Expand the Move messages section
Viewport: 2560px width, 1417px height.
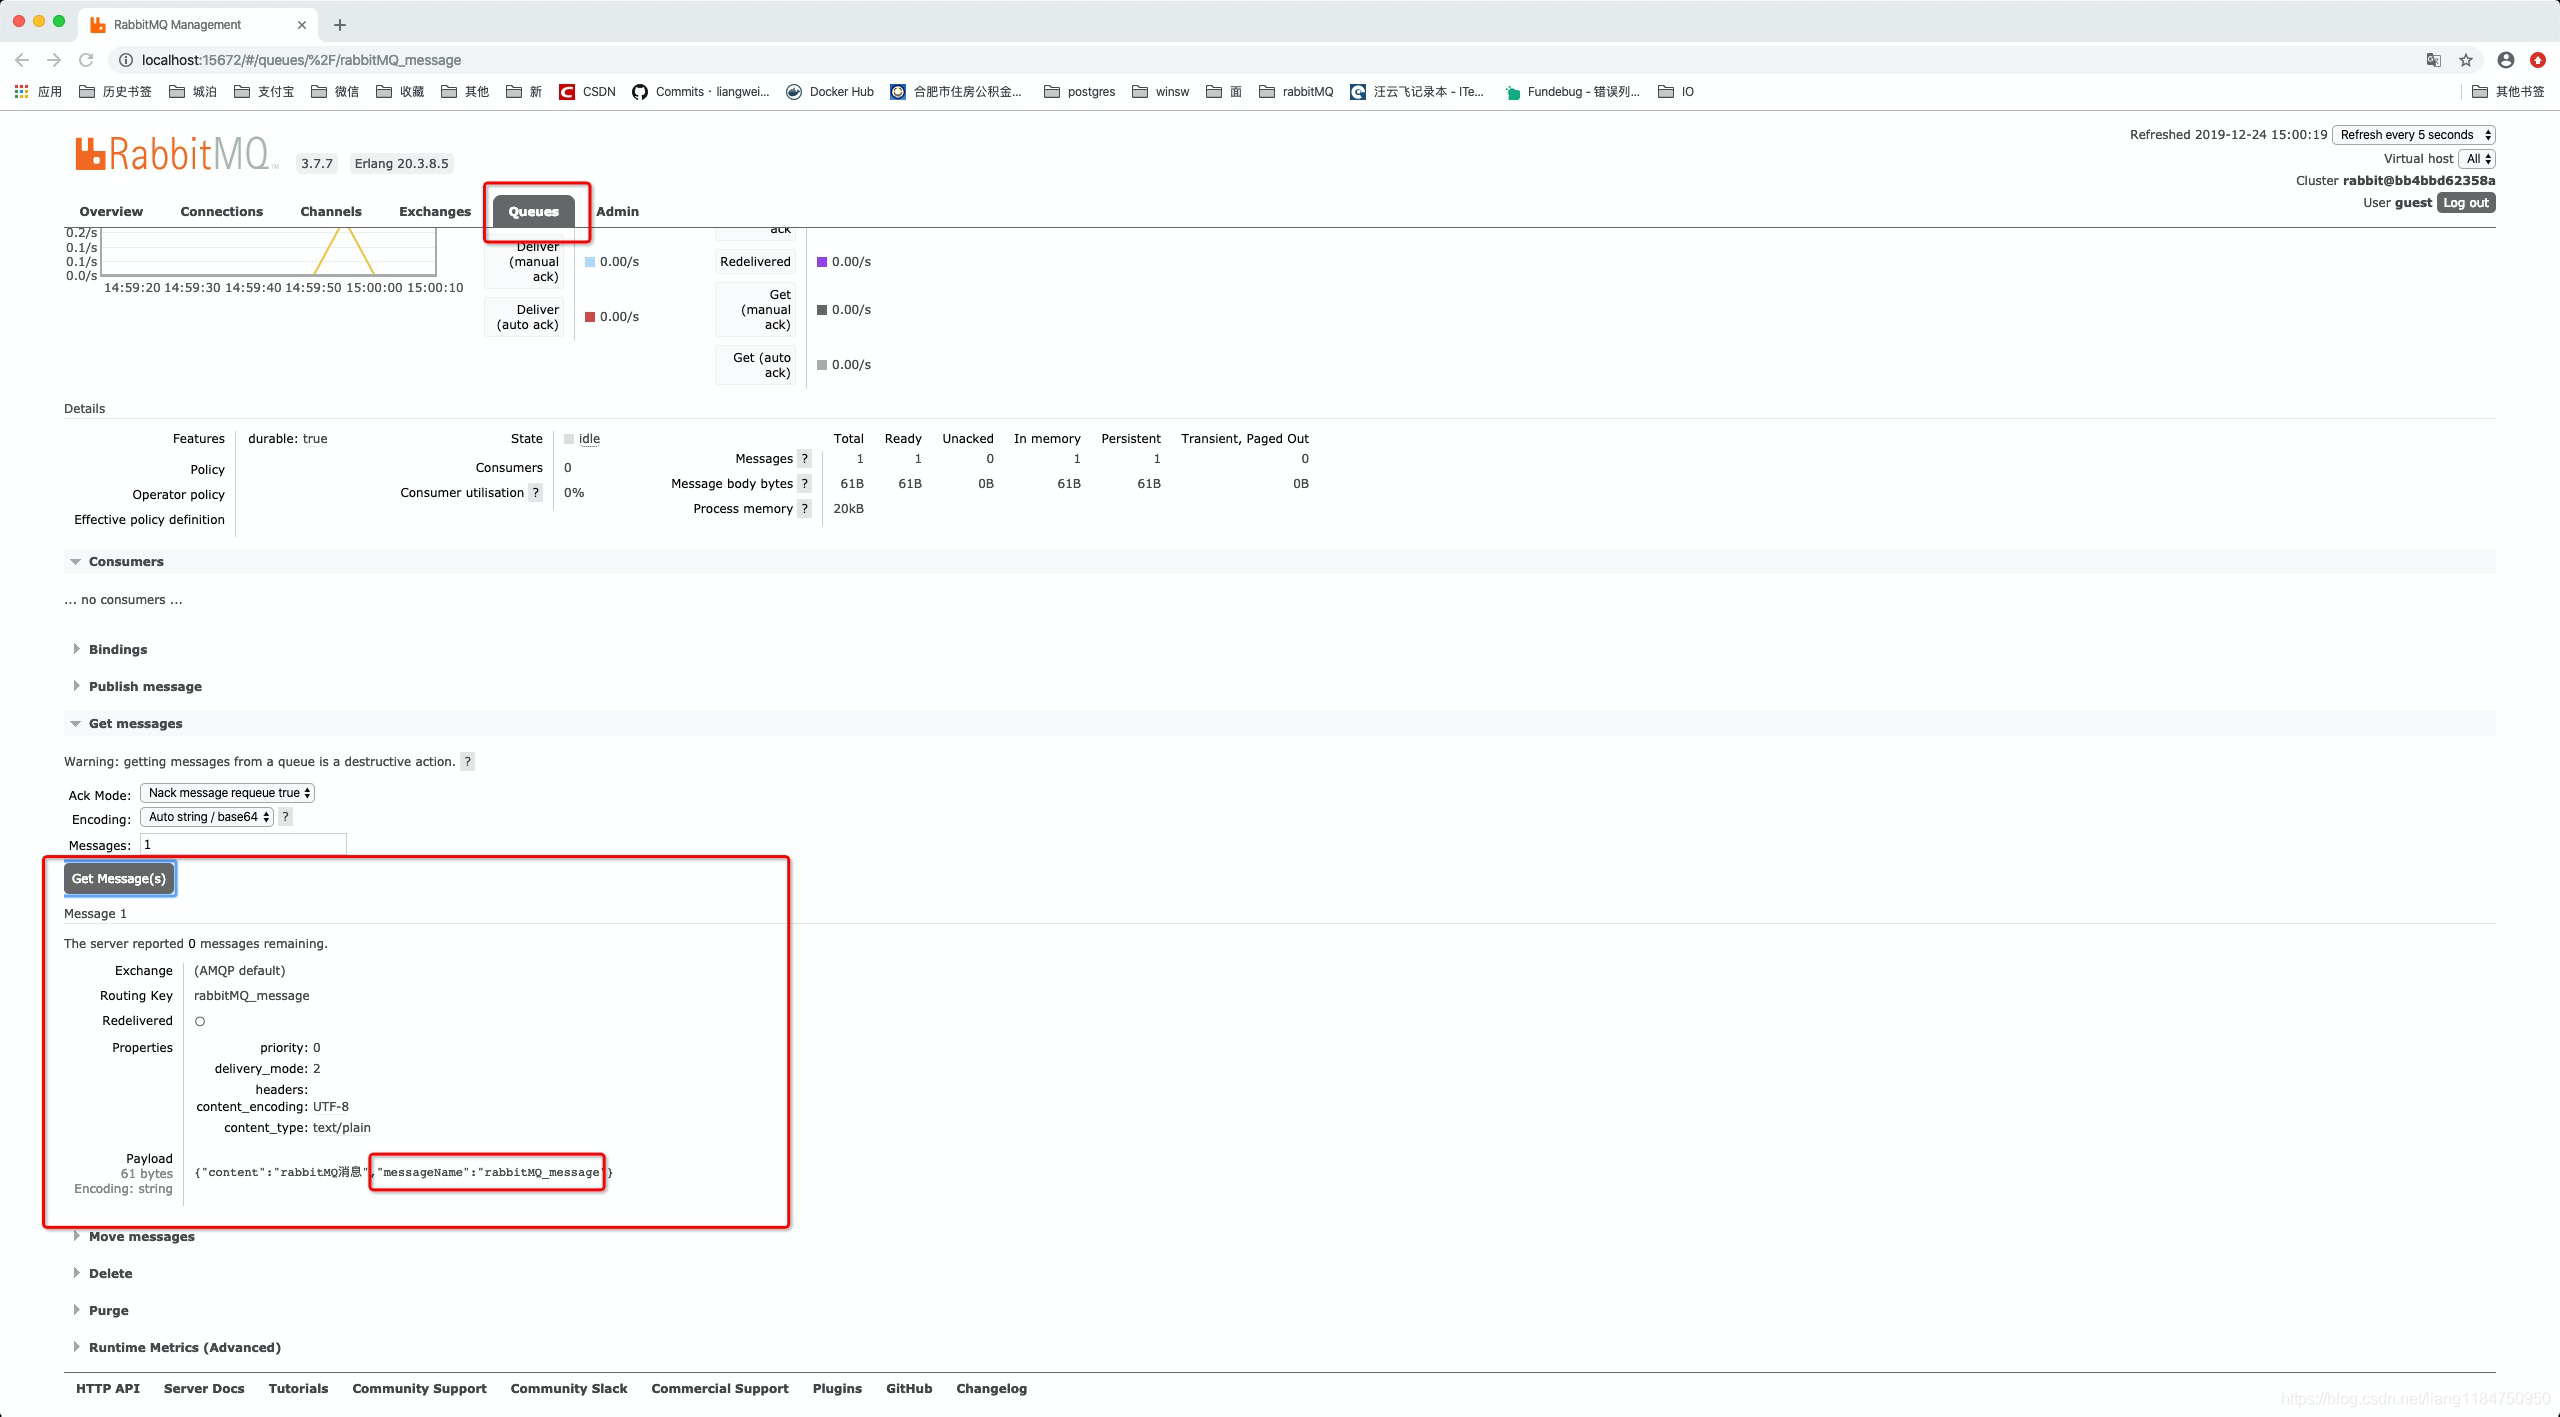[x=141, y=1236]
